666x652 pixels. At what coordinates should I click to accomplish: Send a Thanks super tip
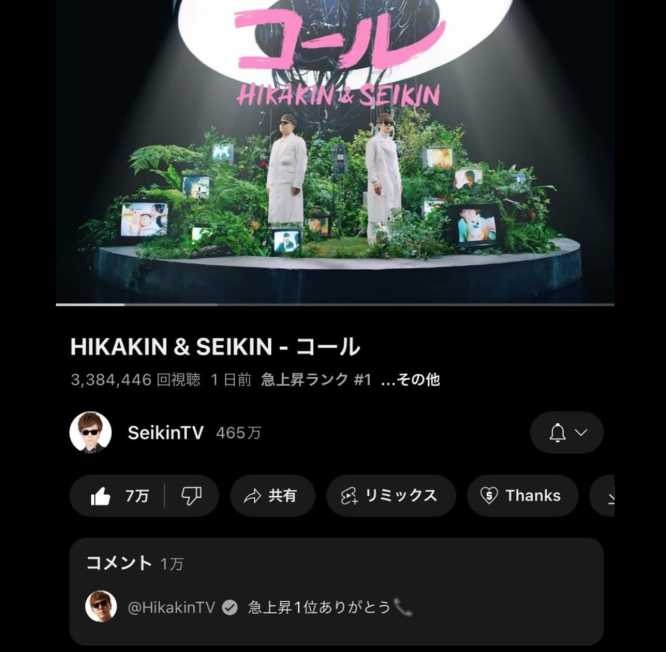[522, 496]
